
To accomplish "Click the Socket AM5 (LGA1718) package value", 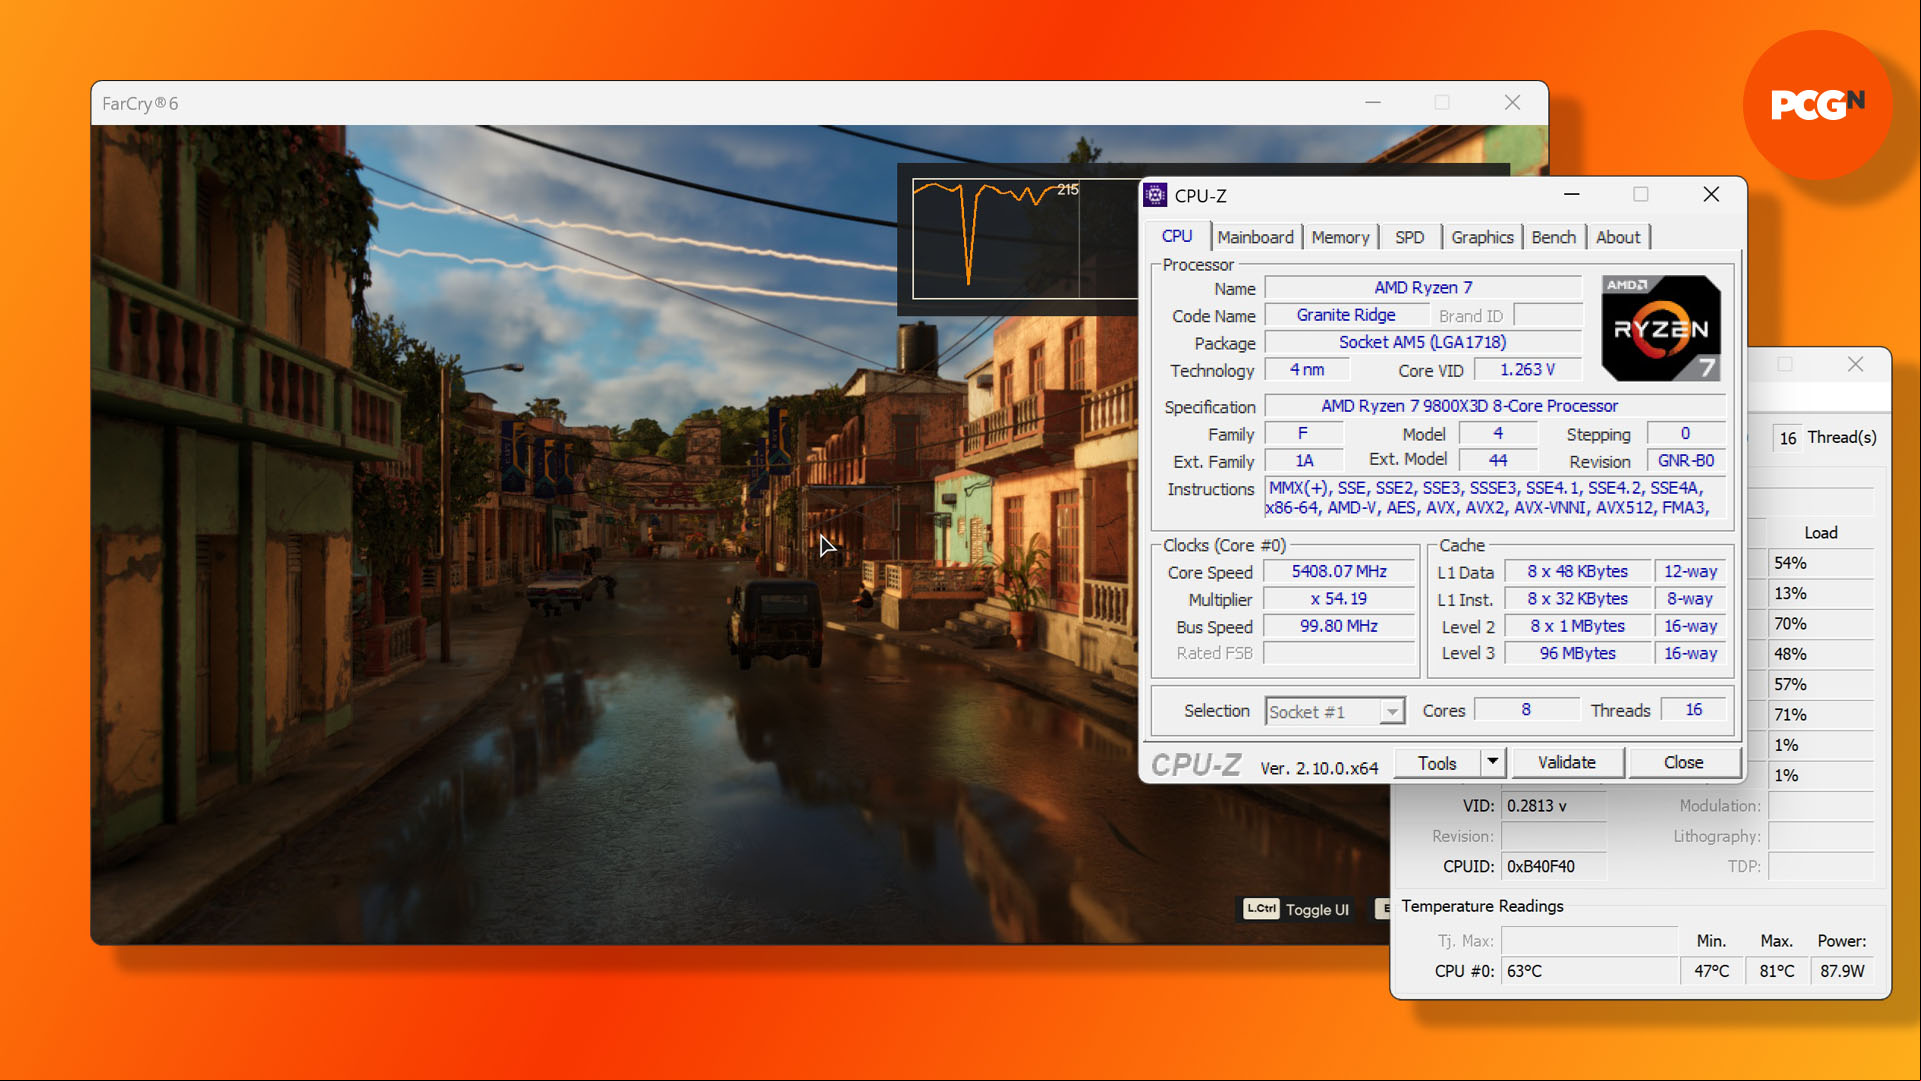I will 1422,342.
